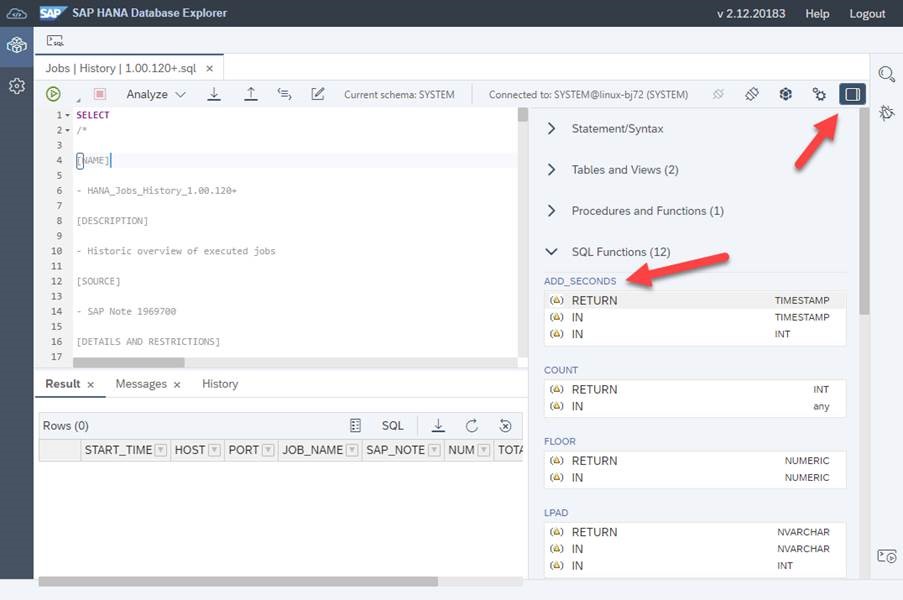Toggle the statement help side panel button
The image size is (903, 600).
(x=852, y=94)
